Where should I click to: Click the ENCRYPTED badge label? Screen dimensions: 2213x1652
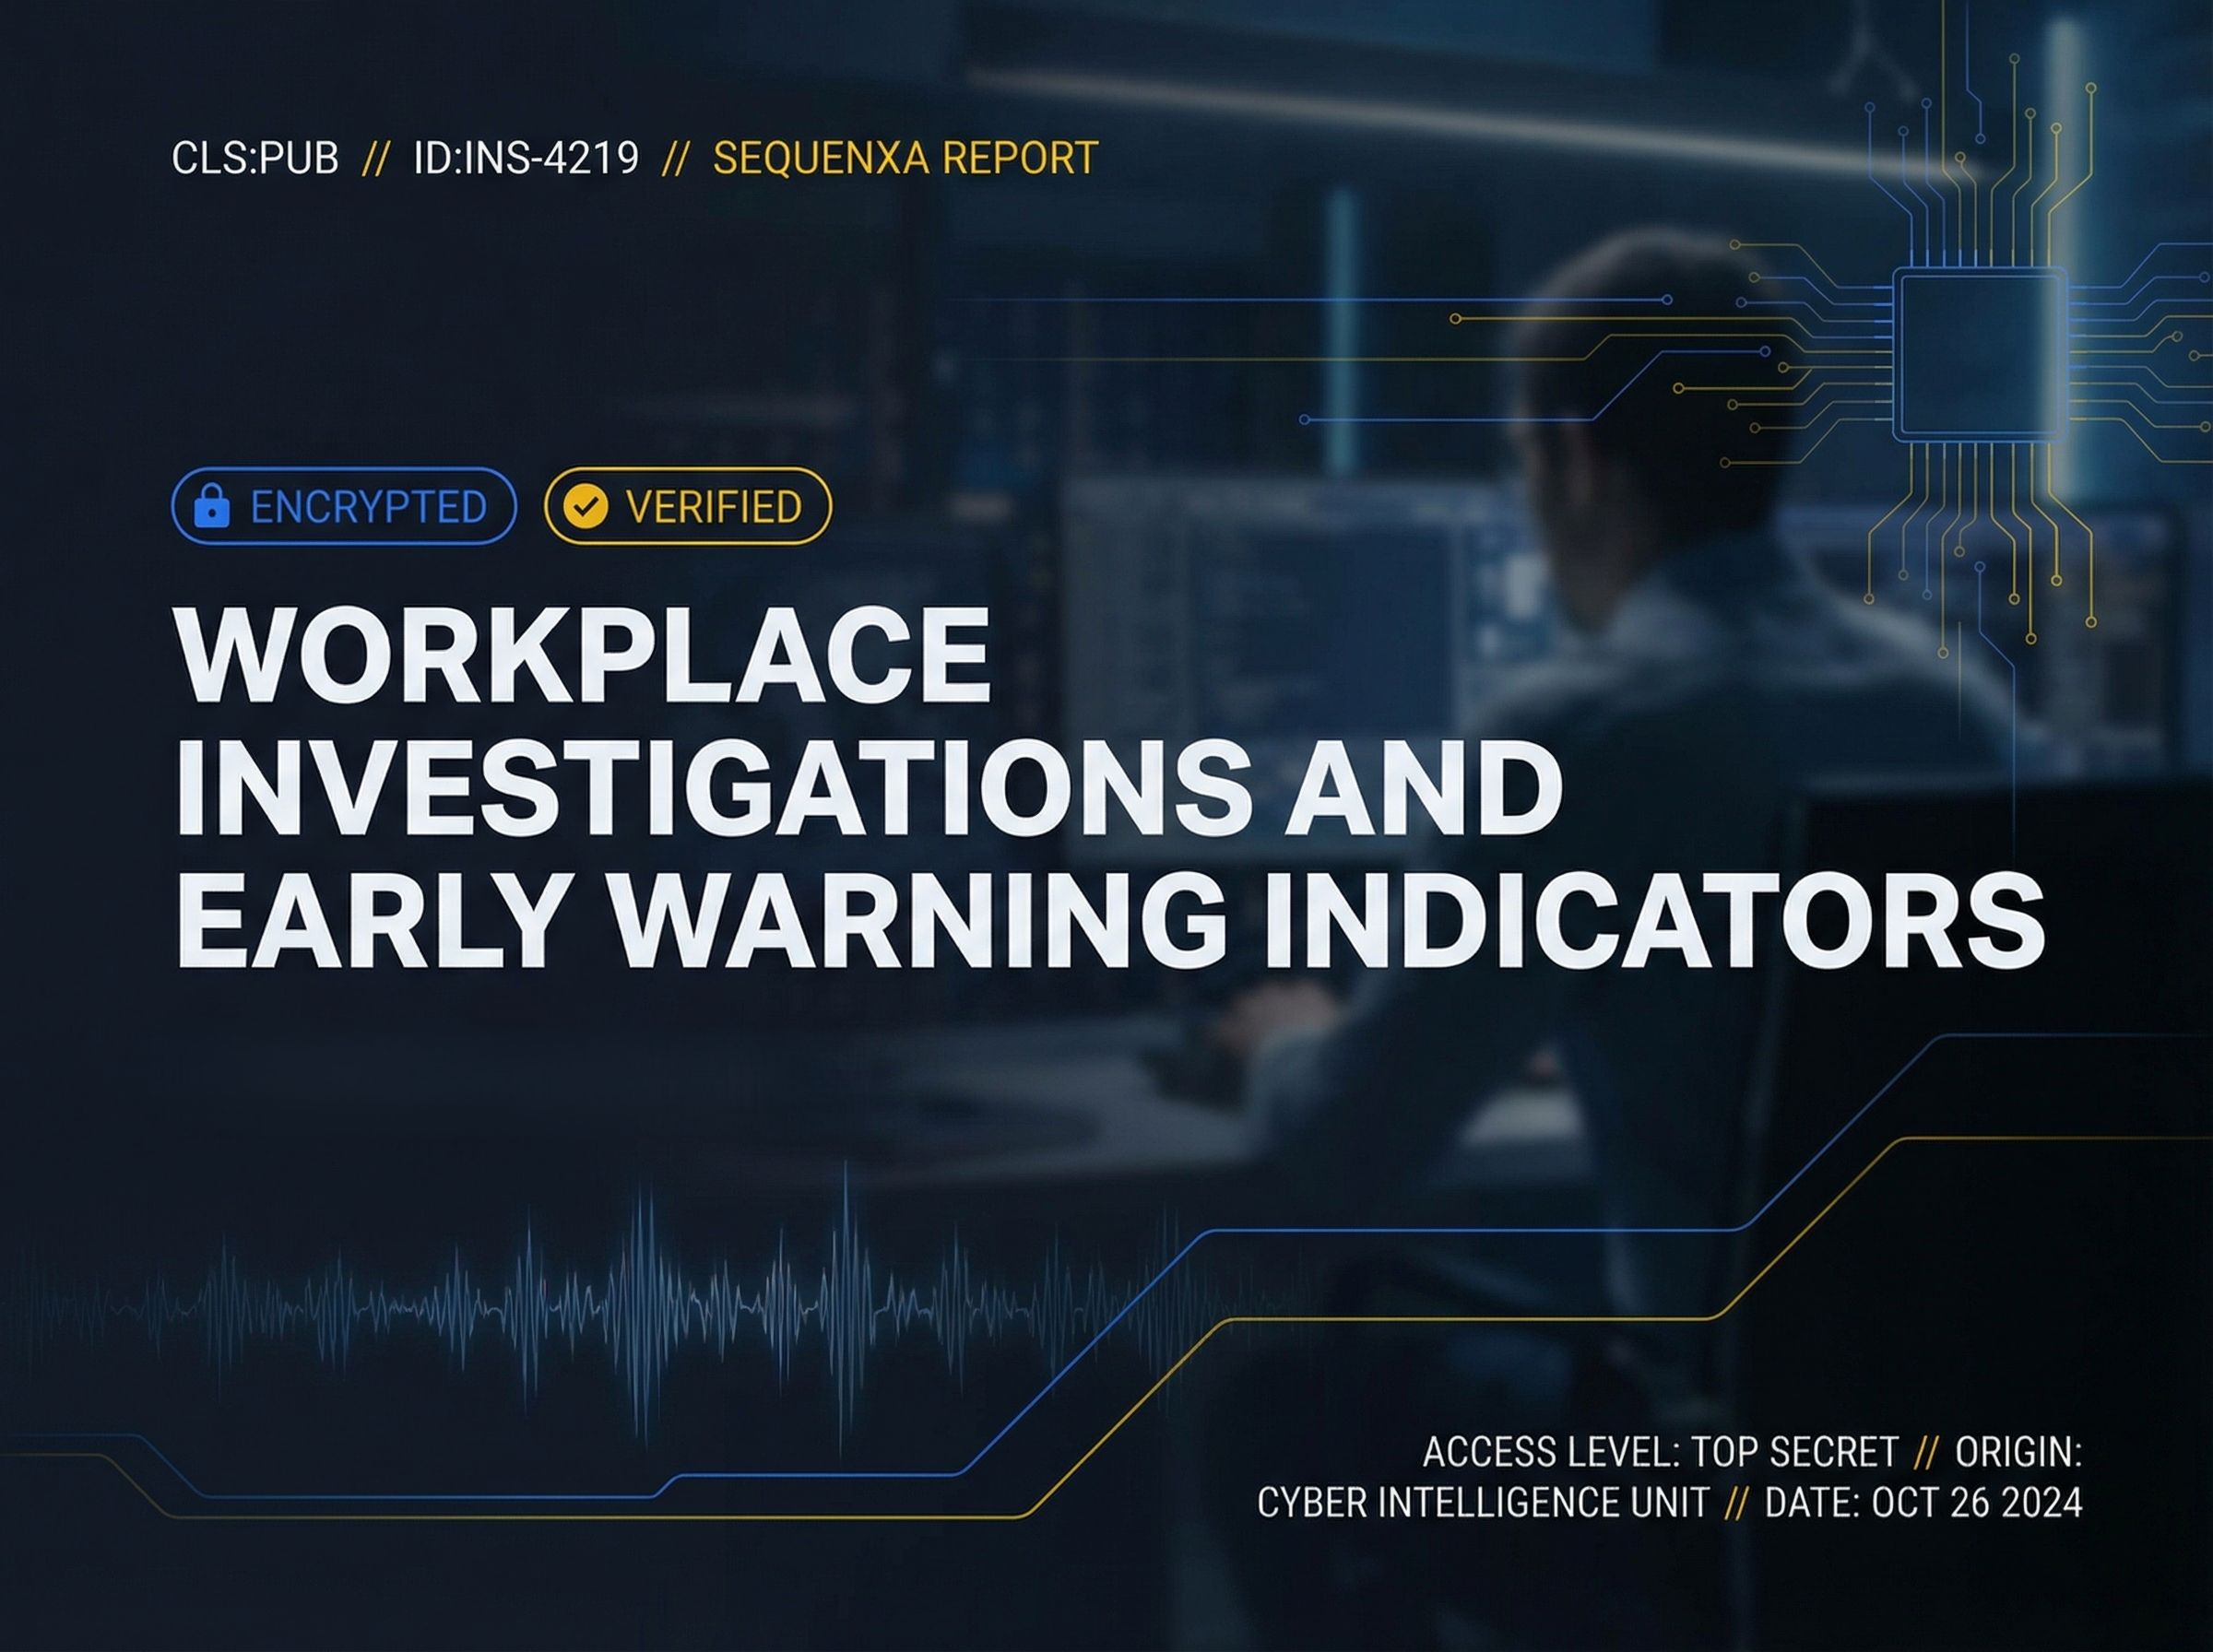click(x=368, y=507)
